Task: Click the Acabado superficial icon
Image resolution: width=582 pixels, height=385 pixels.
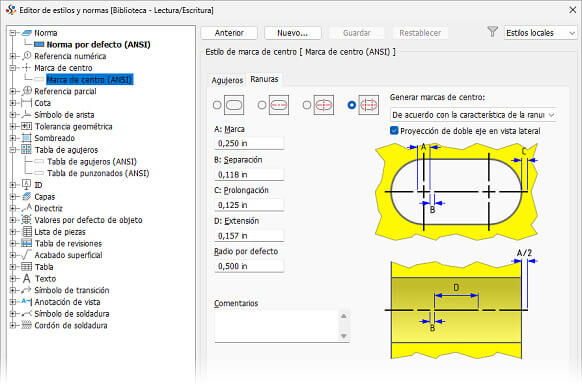Action: (x=26, y=255)
